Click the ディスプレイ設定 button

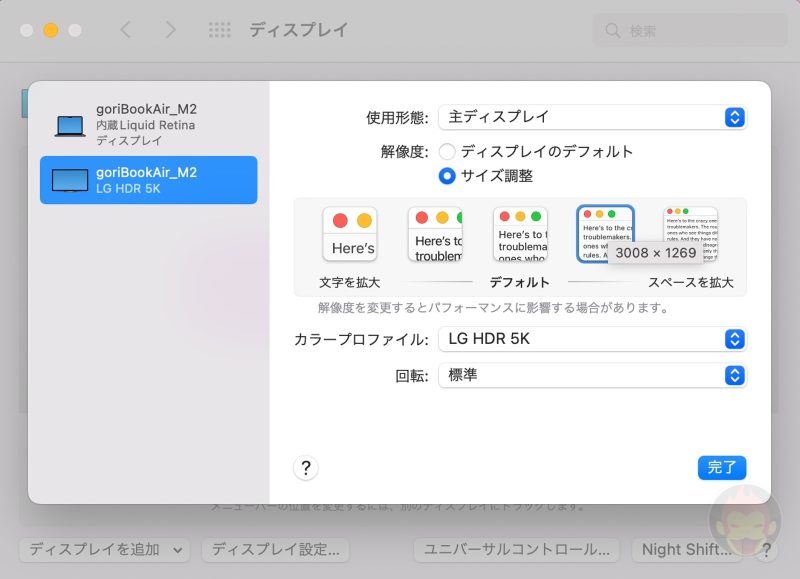pyautogui.click(x=275, y=549)
